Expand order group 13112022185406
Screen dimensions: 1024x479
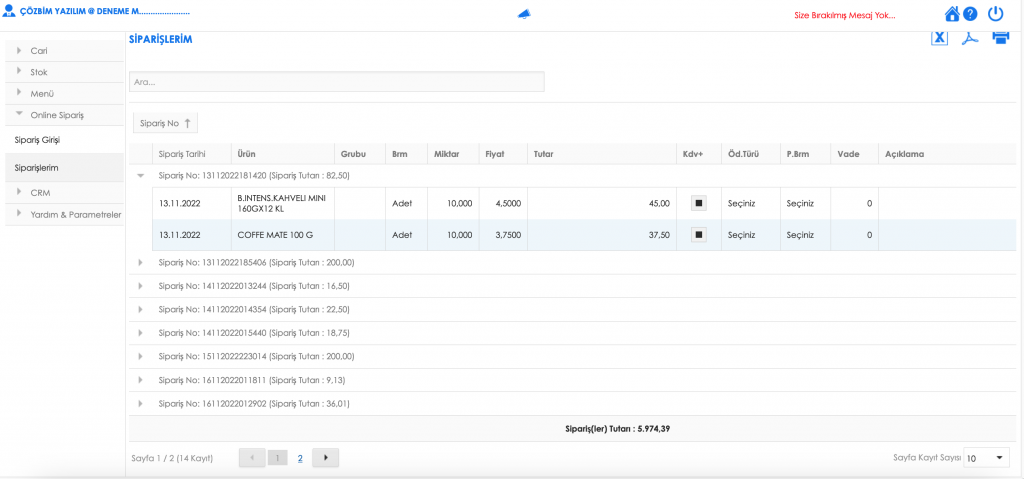click(141, 262)
